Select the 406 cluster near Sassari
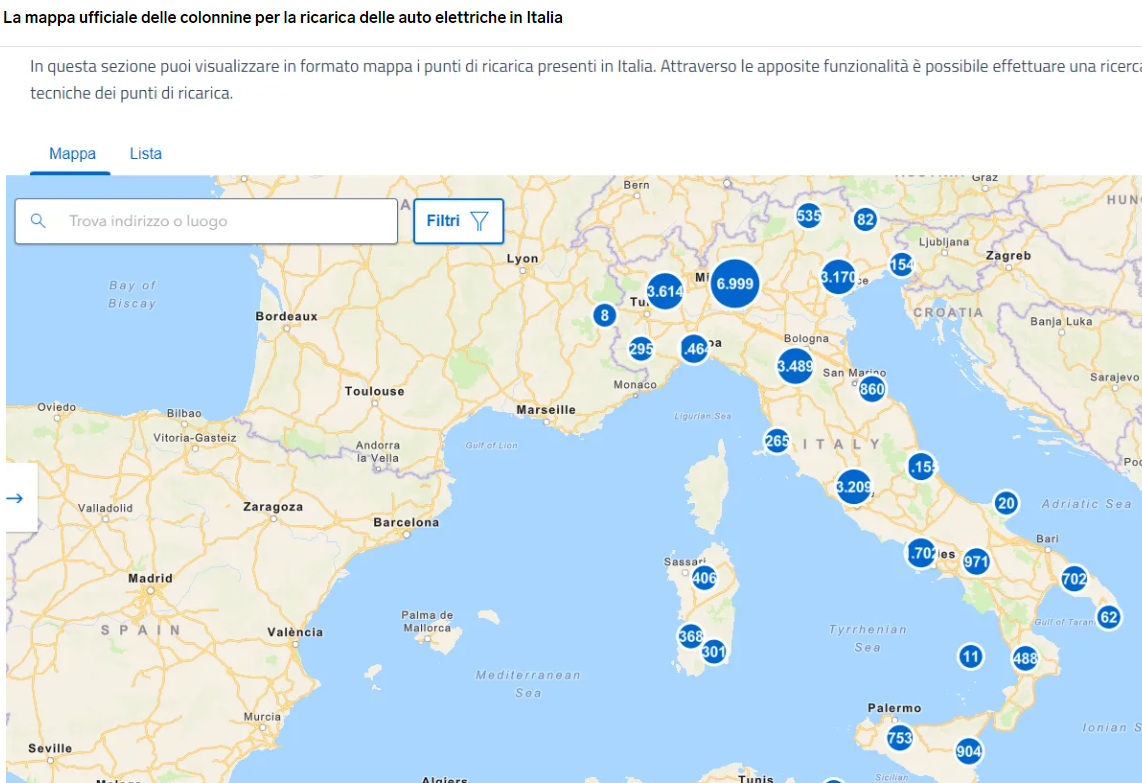This screenshot has width=1142, height=783. [x=704, y=578]
